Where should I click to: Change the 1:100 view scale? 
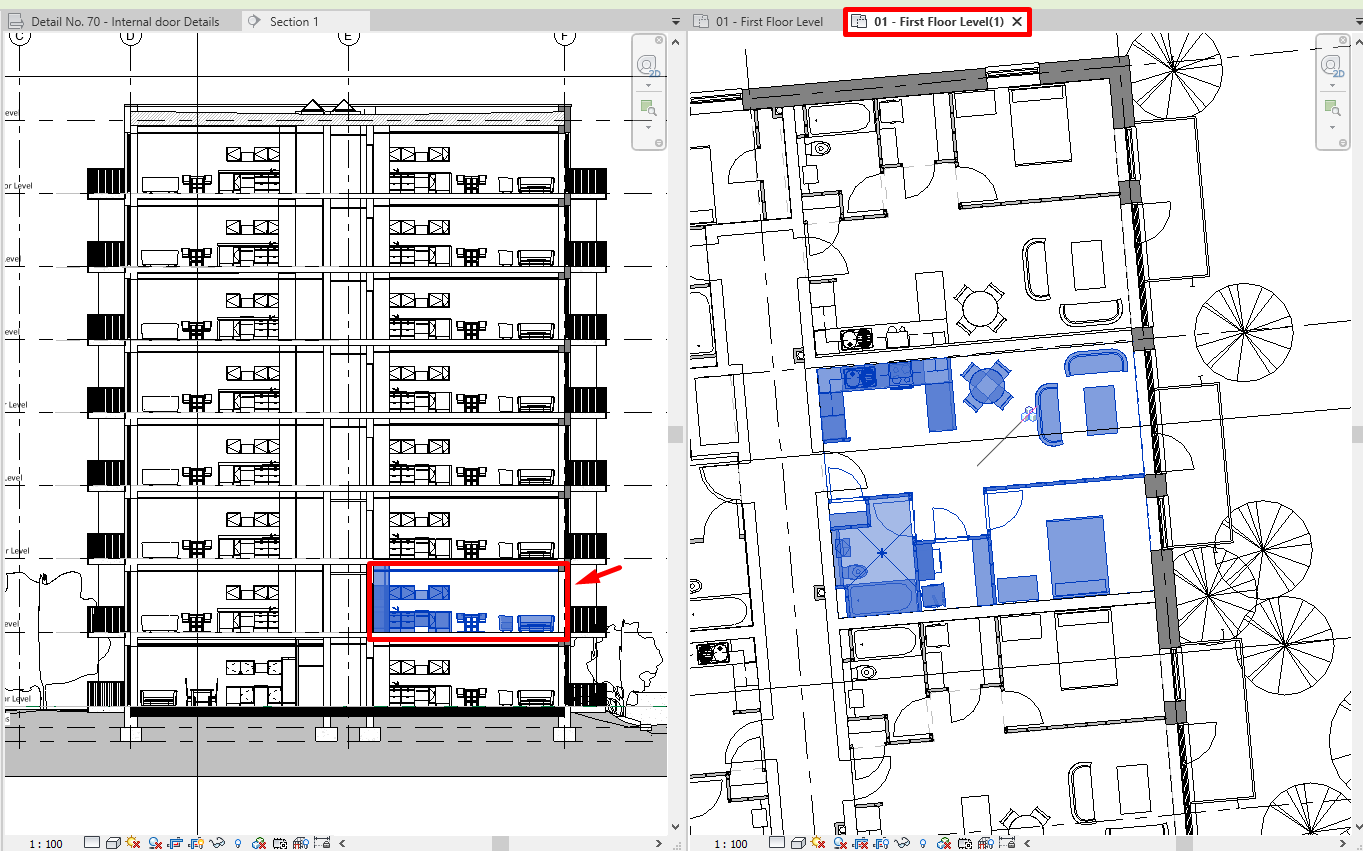46,843
